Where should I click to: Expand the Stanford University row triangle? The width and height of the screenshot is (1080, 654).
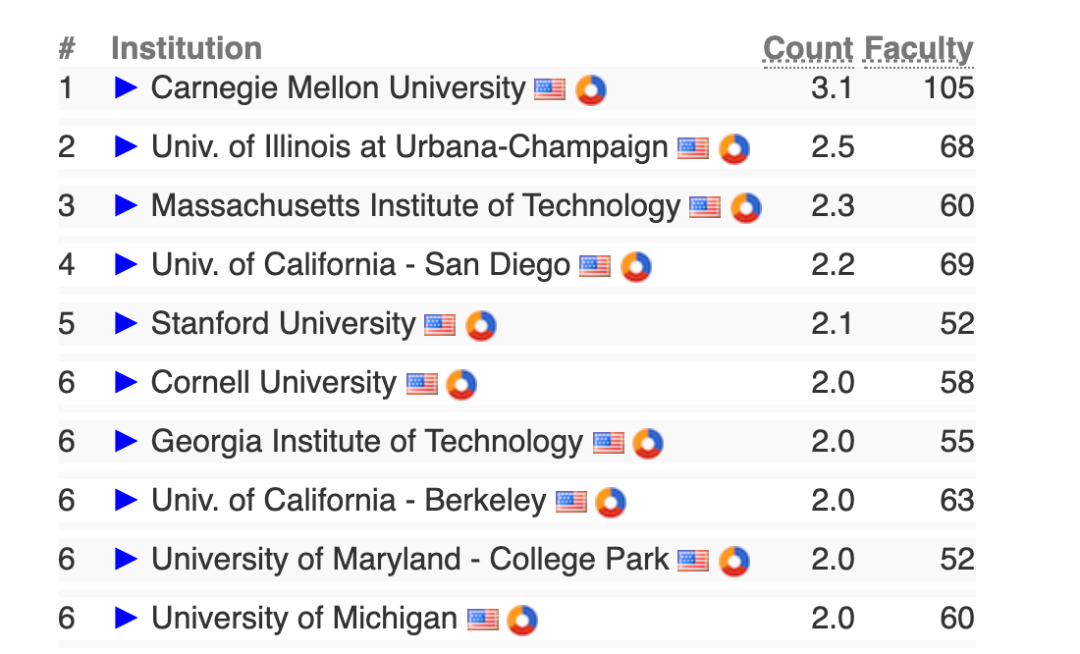pyautogui.click(x=125, y=323)
